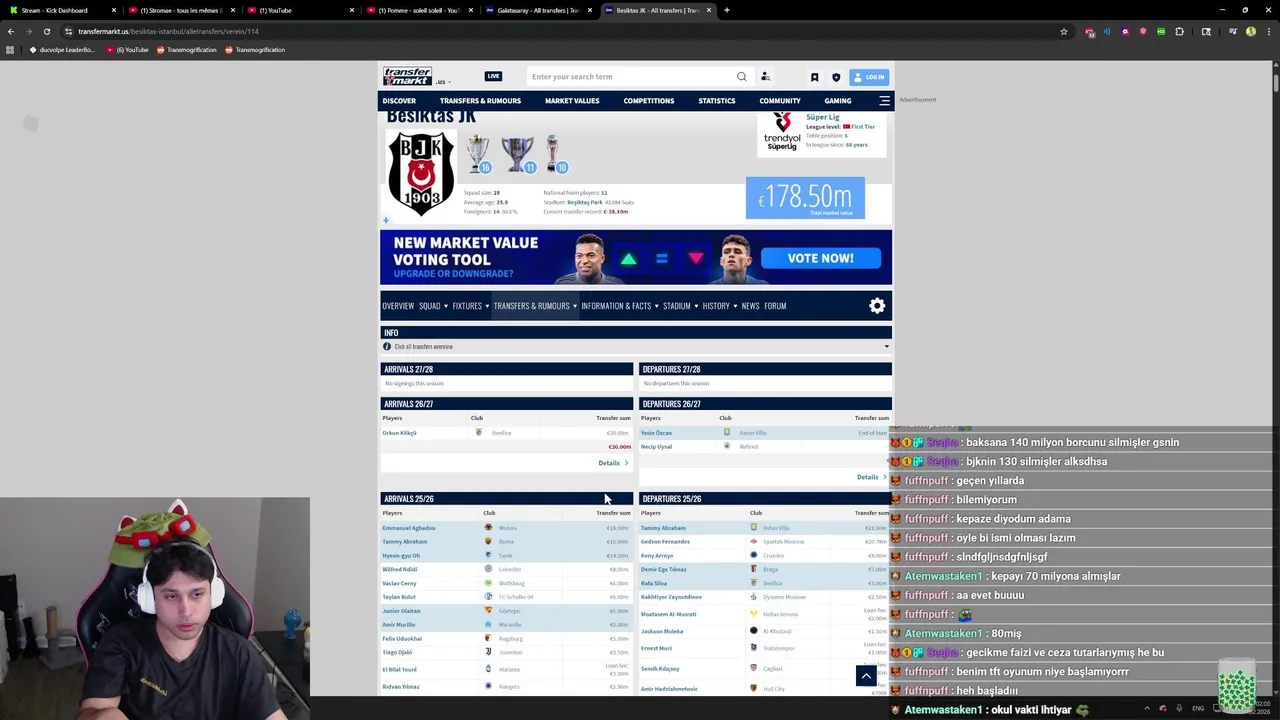Click the info icon beside Club all transfers overview

tap(387, 346)
